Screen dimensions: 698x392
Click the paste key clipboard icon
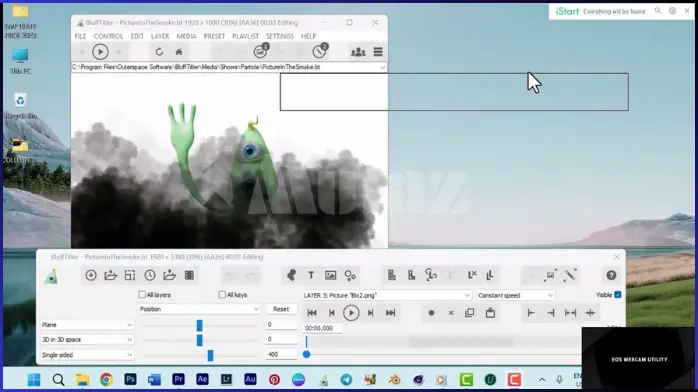(490, 313)
